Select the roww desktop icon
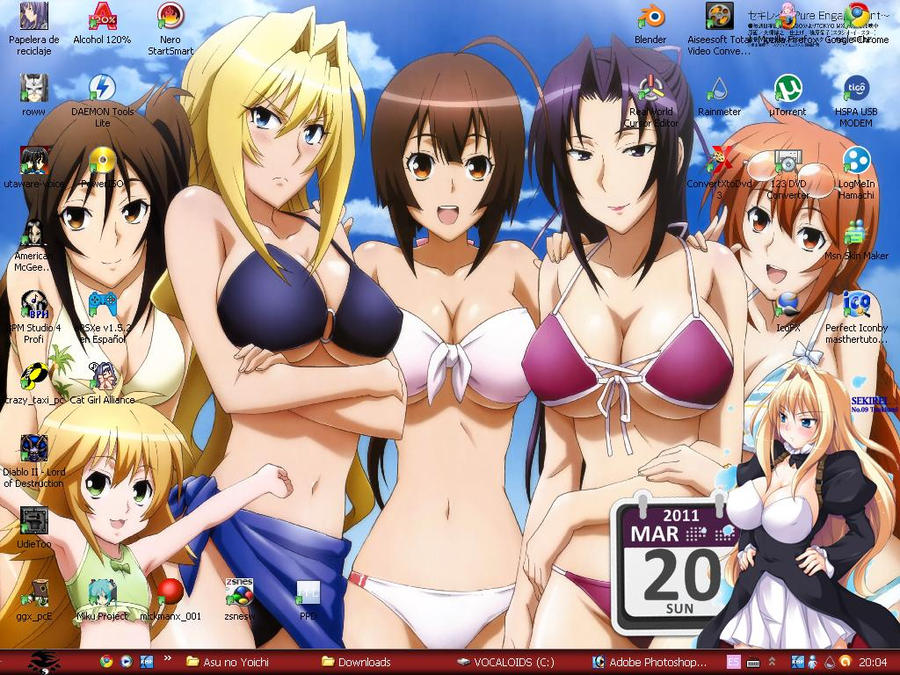This screenshot has height=675, width=900. tap(34, 96)
